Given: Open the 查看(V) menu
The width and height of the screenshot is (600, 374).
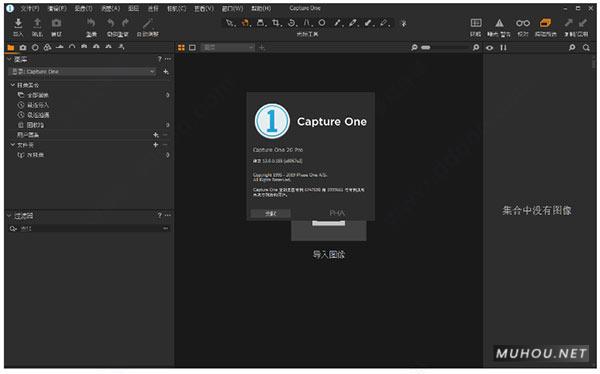Looking at the screenshot, I should click(204, 8).
